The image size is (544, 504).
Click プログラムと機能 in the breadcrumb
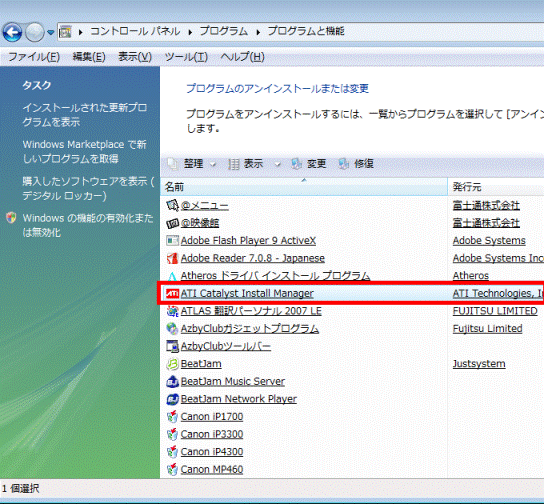pyautogui.click(x=306, y=32)
